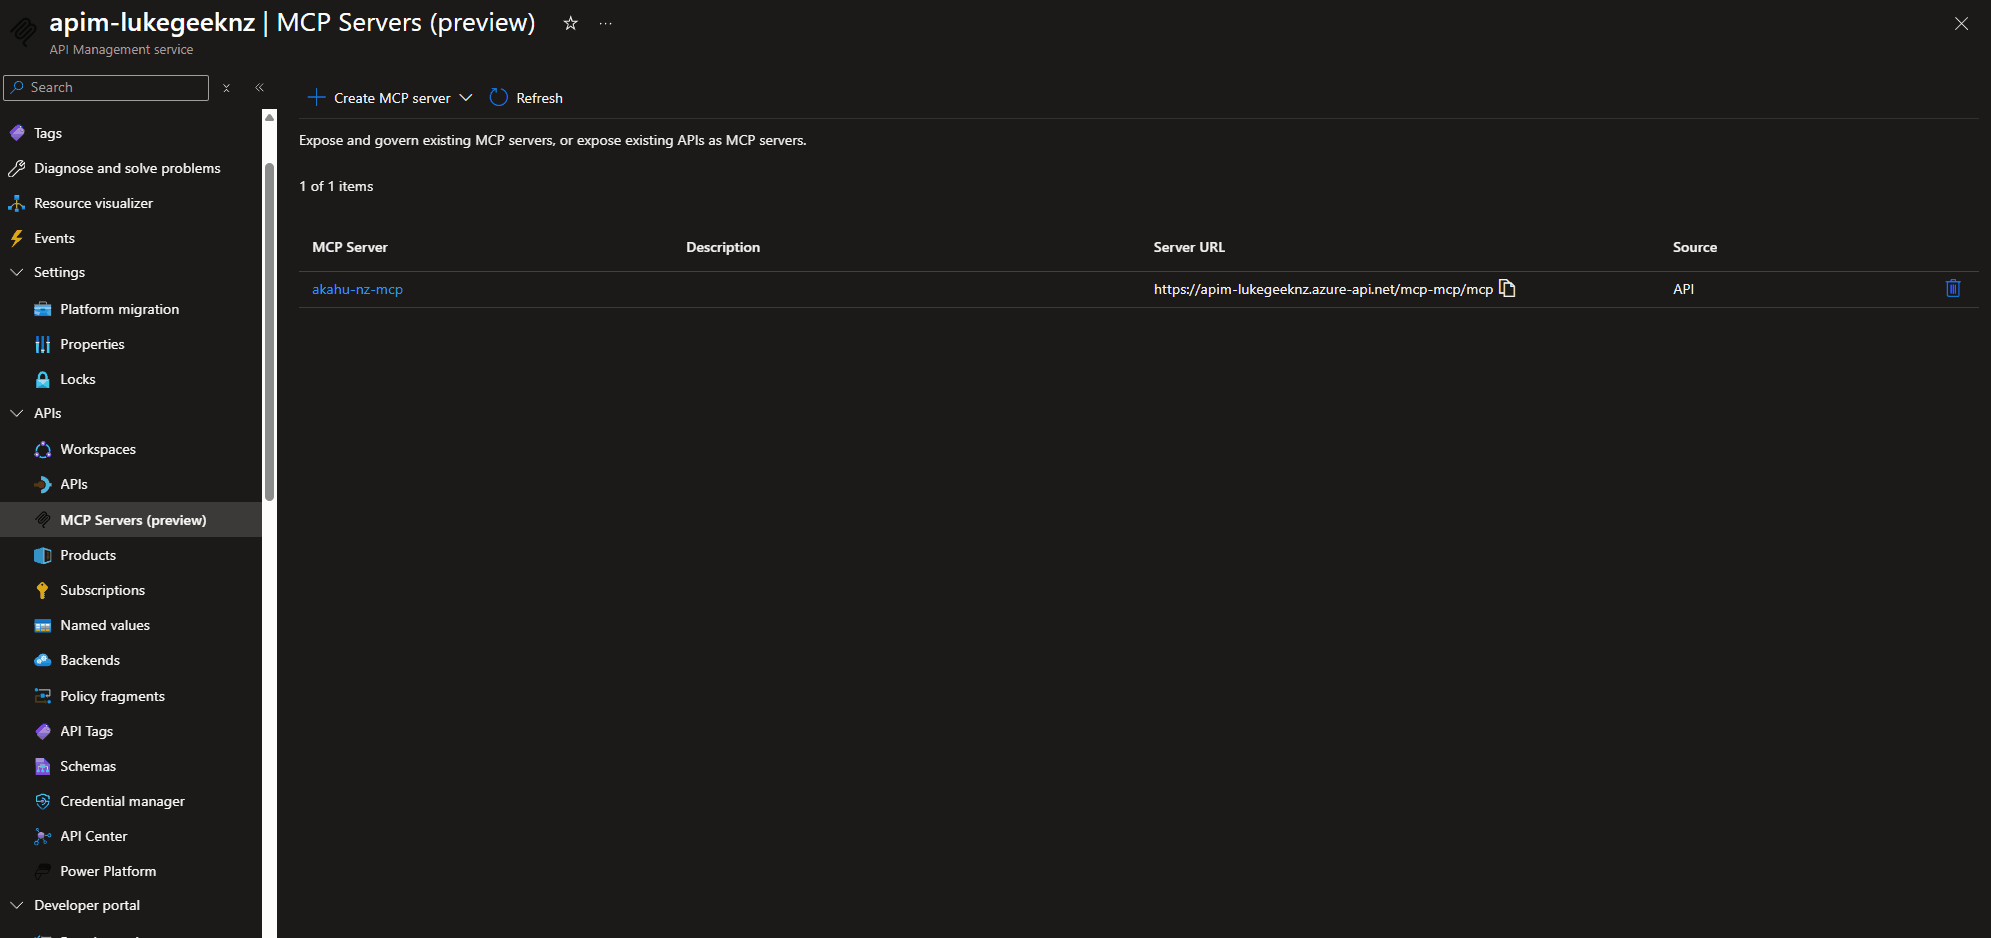
Task: Close the MCP Servers blade
Action: click(x=1961, y=24)
